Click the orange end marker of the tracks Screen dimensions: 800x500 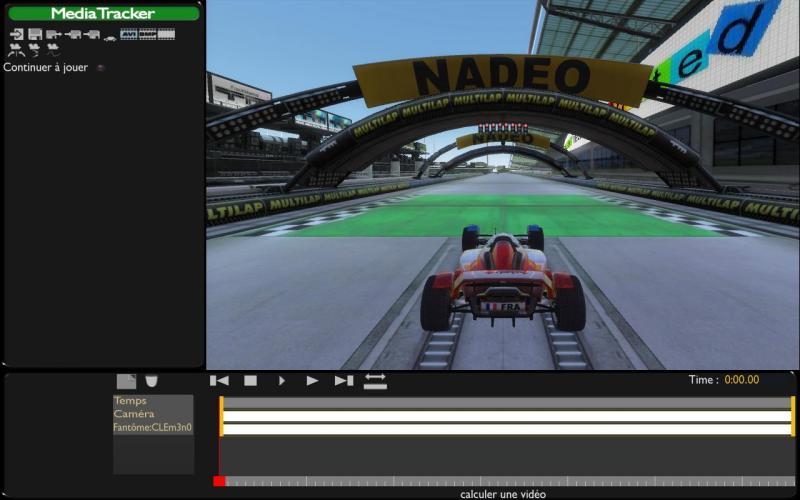point(793,416)
